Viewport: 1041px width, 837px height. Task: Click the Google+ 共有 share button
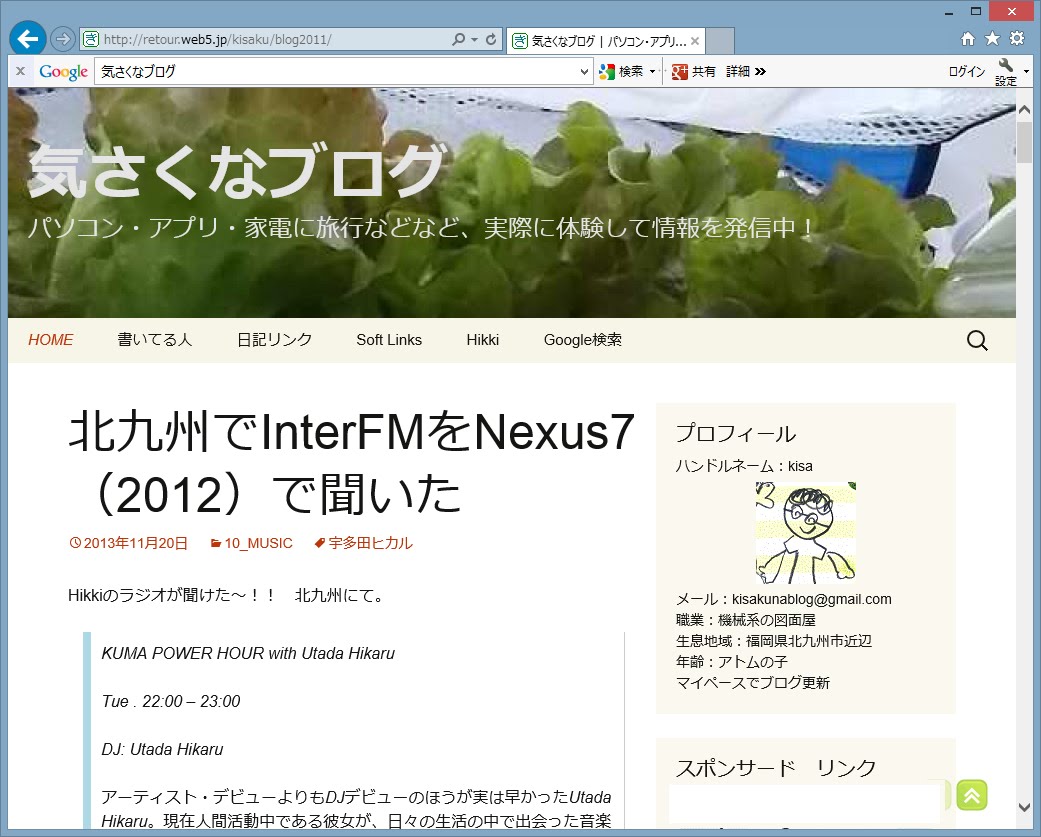694,72
